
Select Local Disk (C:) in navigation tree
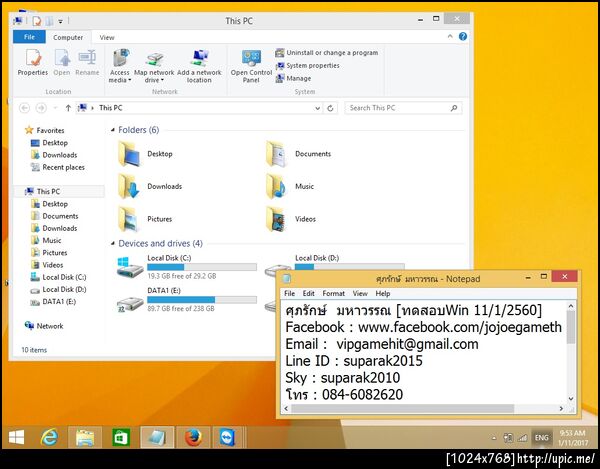[58, 277]
